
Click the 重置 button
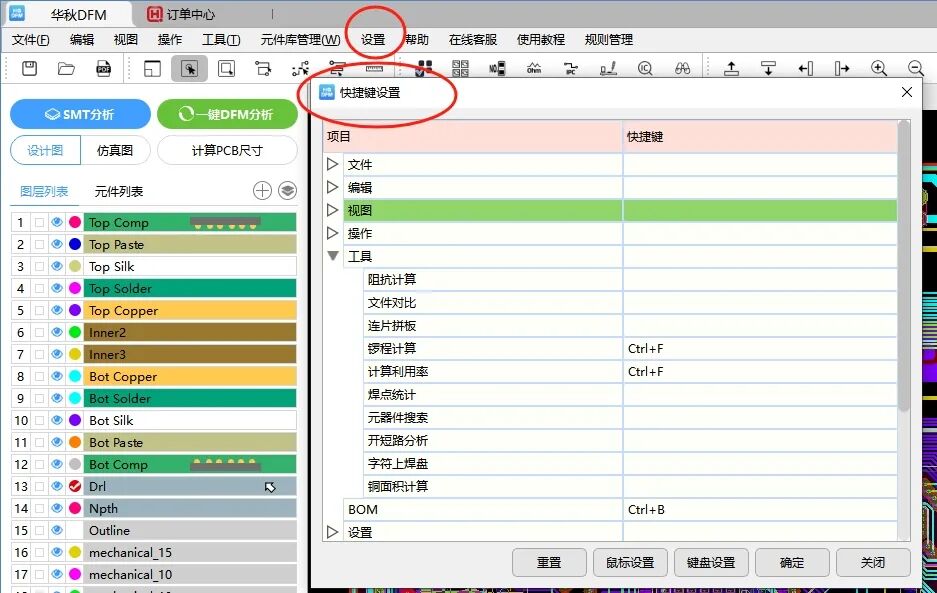click(549, 563)
